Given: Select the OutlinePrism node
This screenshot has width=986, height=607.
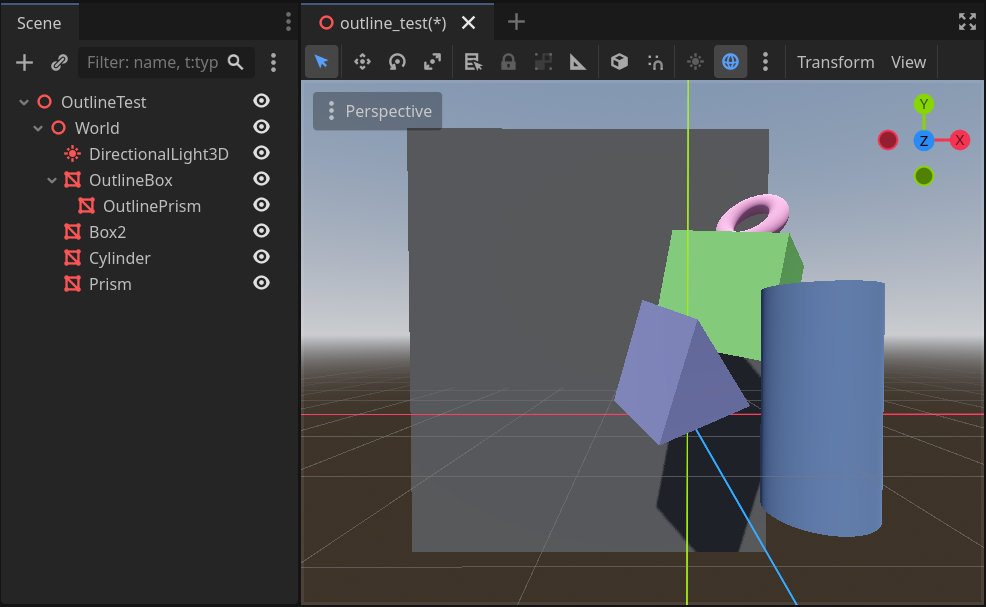Looking at the screenshot, I should 152,206.
